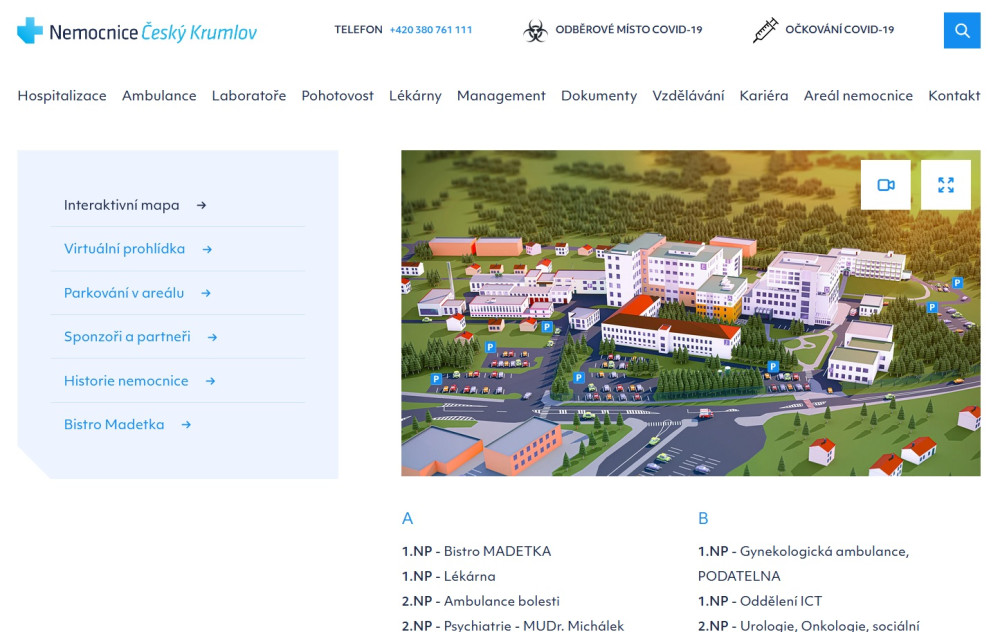Open Očkování COVID-19 link
Image resolution: width=1000 pixels, height=632 pixels.
click(840, 30)
